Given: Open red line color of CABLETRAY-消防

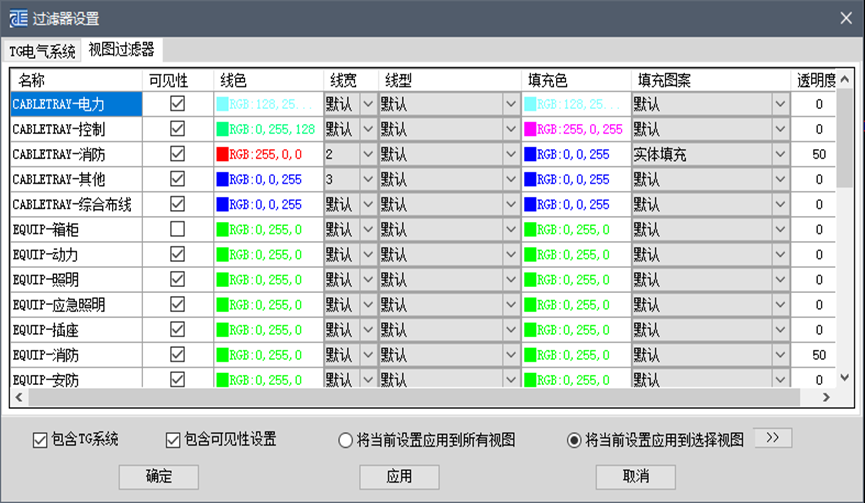Looking at the screenshot, I should pos(268,154).
